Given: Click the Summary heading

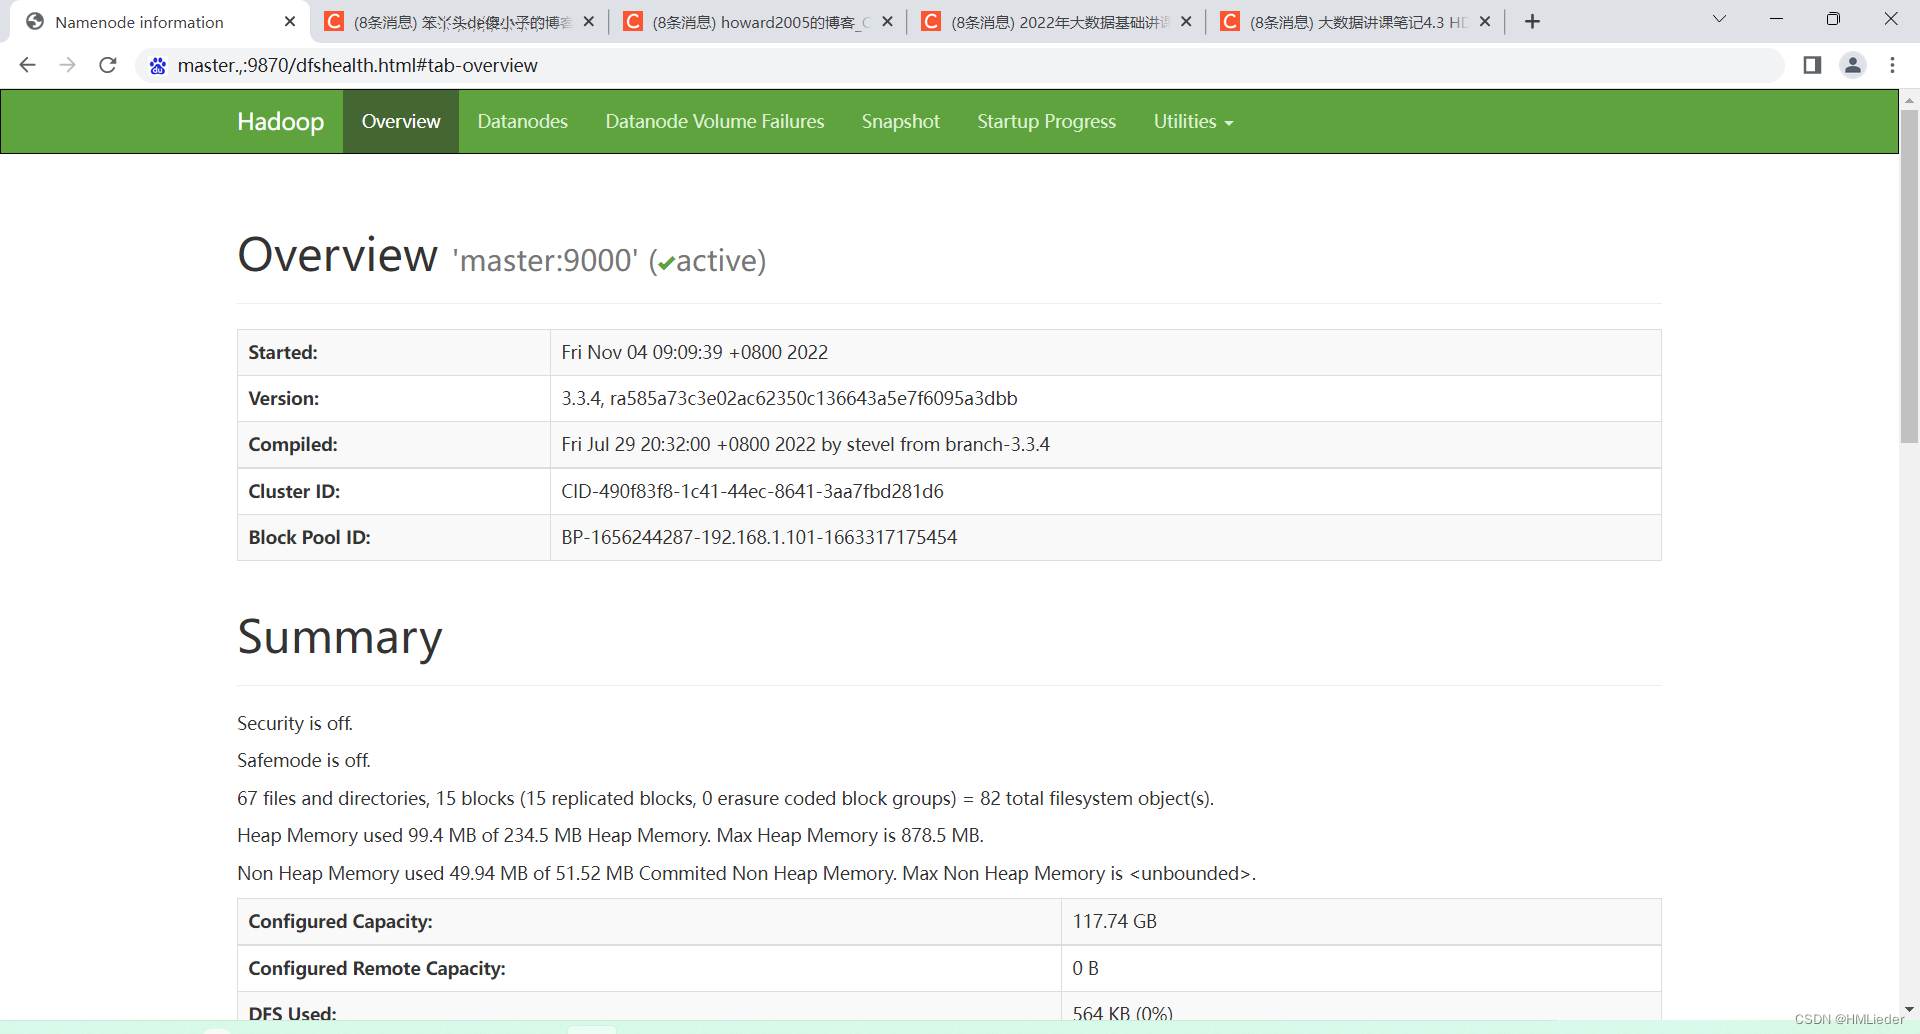Looking at the screenshot, I should 340,637.
